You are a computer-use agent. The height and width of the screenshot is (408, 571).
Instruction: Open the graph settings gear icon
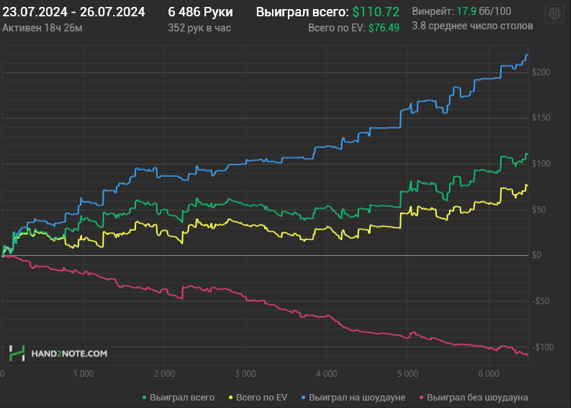[554, 14]
